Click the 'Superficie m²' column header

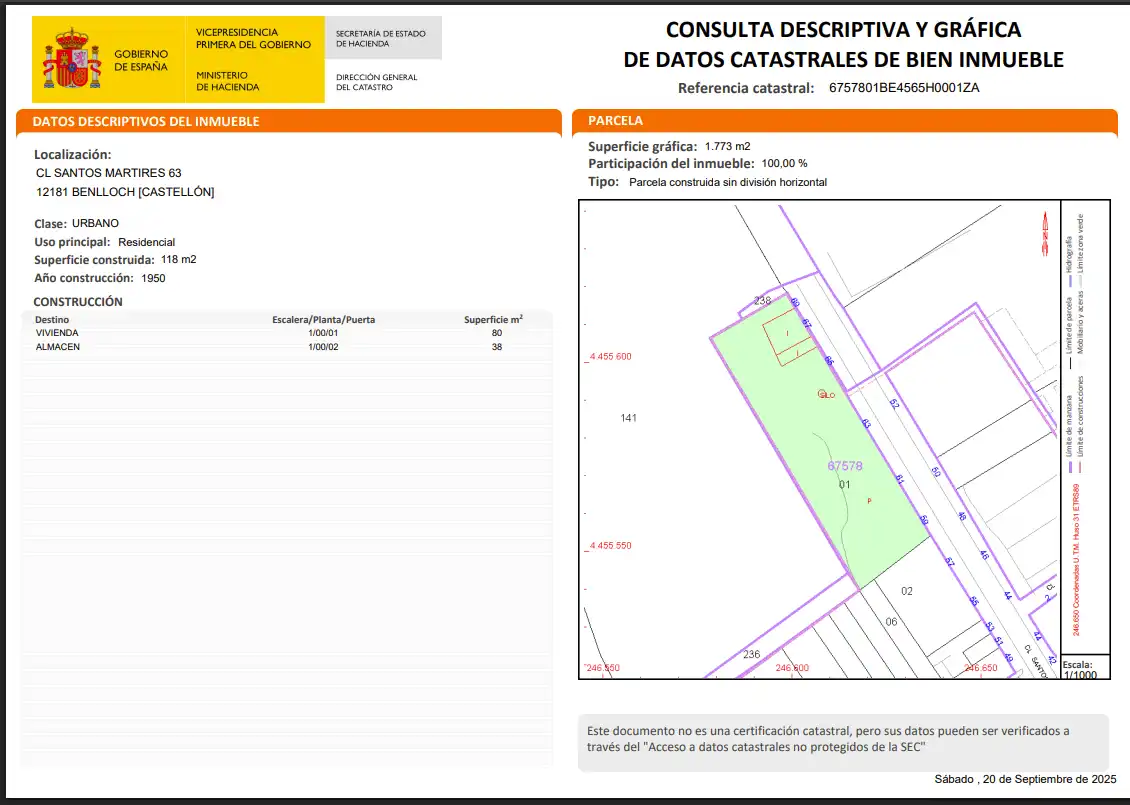tap(494, 319)
